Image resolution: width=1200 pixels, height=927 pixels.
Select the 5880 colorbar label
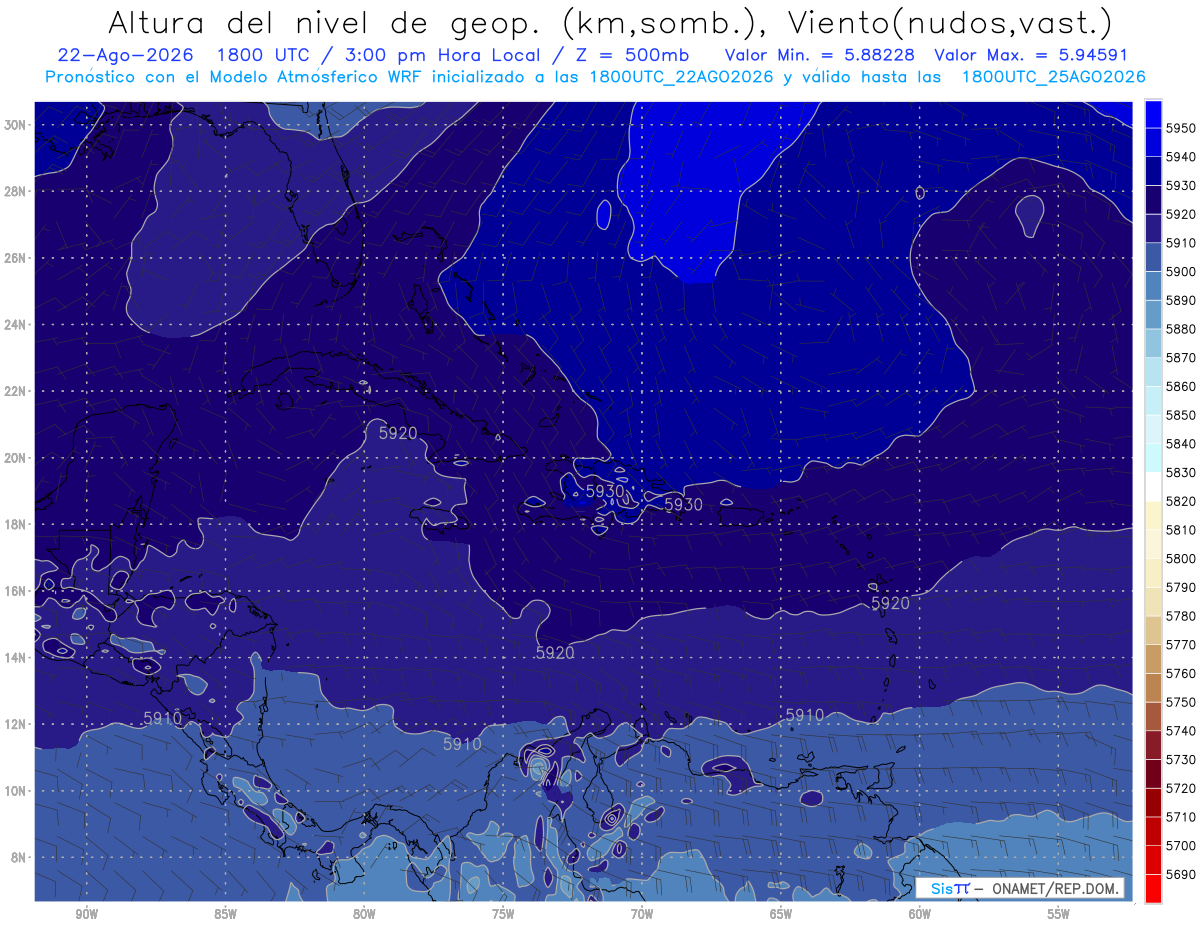(x=1182, y=329)
